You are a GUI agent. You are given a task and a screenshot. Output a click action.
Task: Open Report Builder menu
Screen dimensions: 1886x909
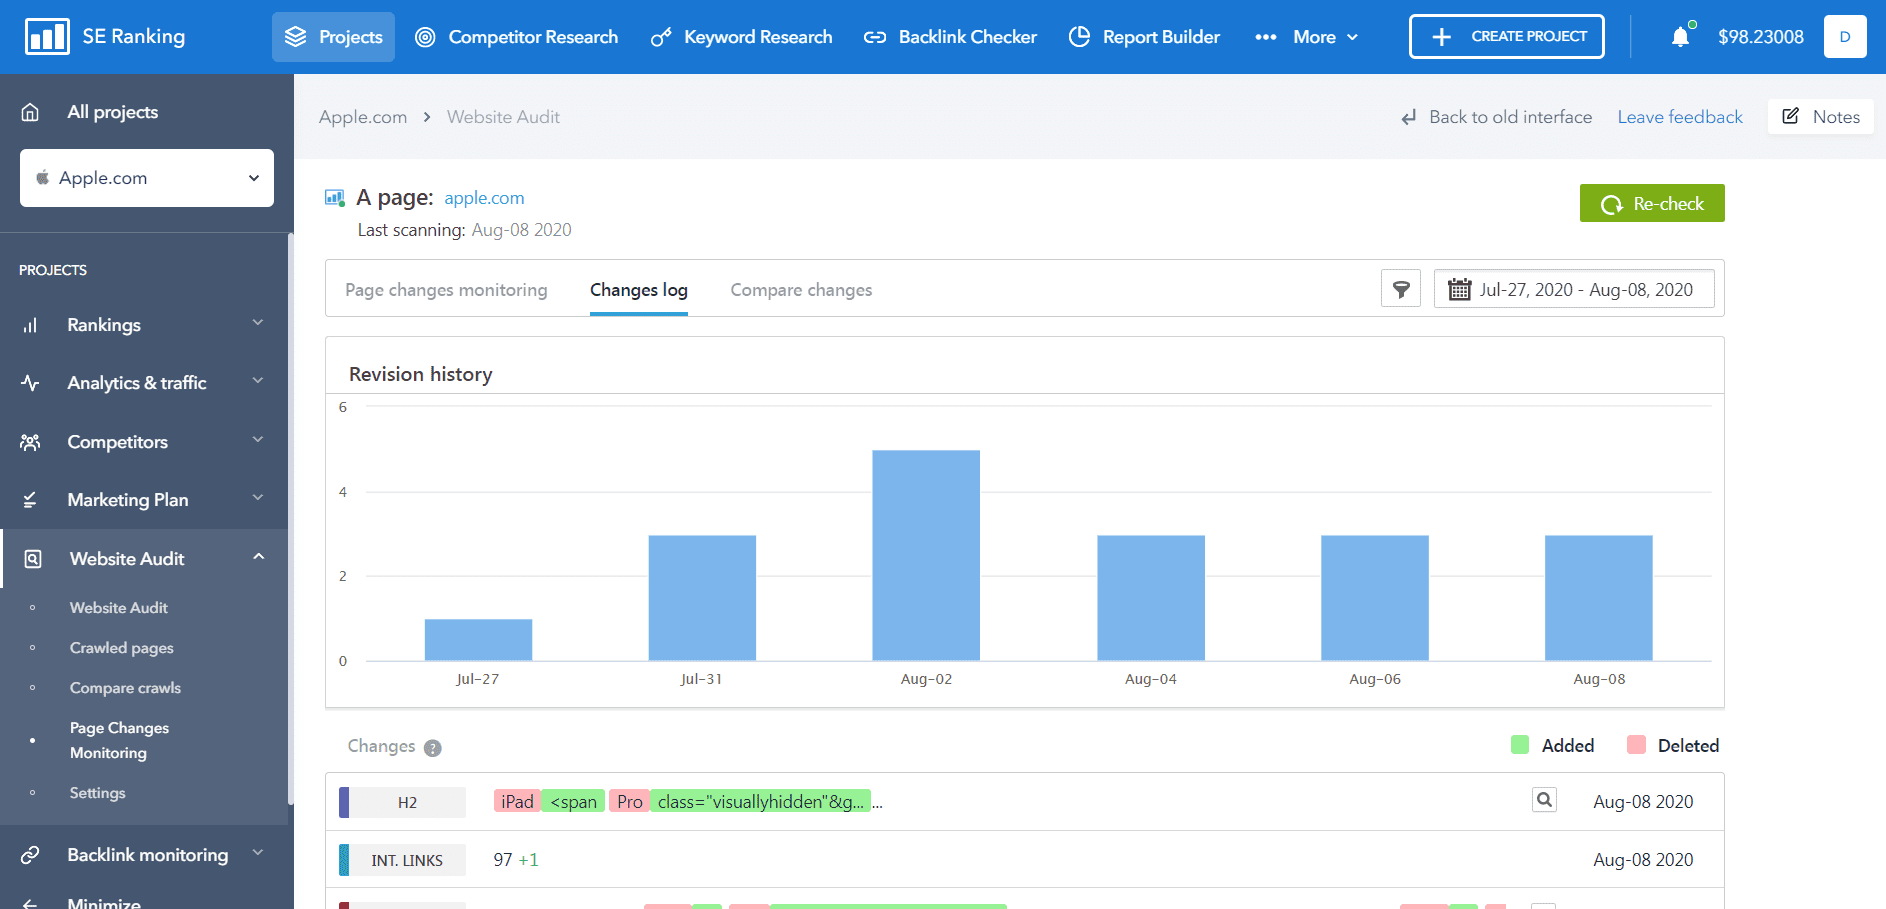[x=1144, y=37]
